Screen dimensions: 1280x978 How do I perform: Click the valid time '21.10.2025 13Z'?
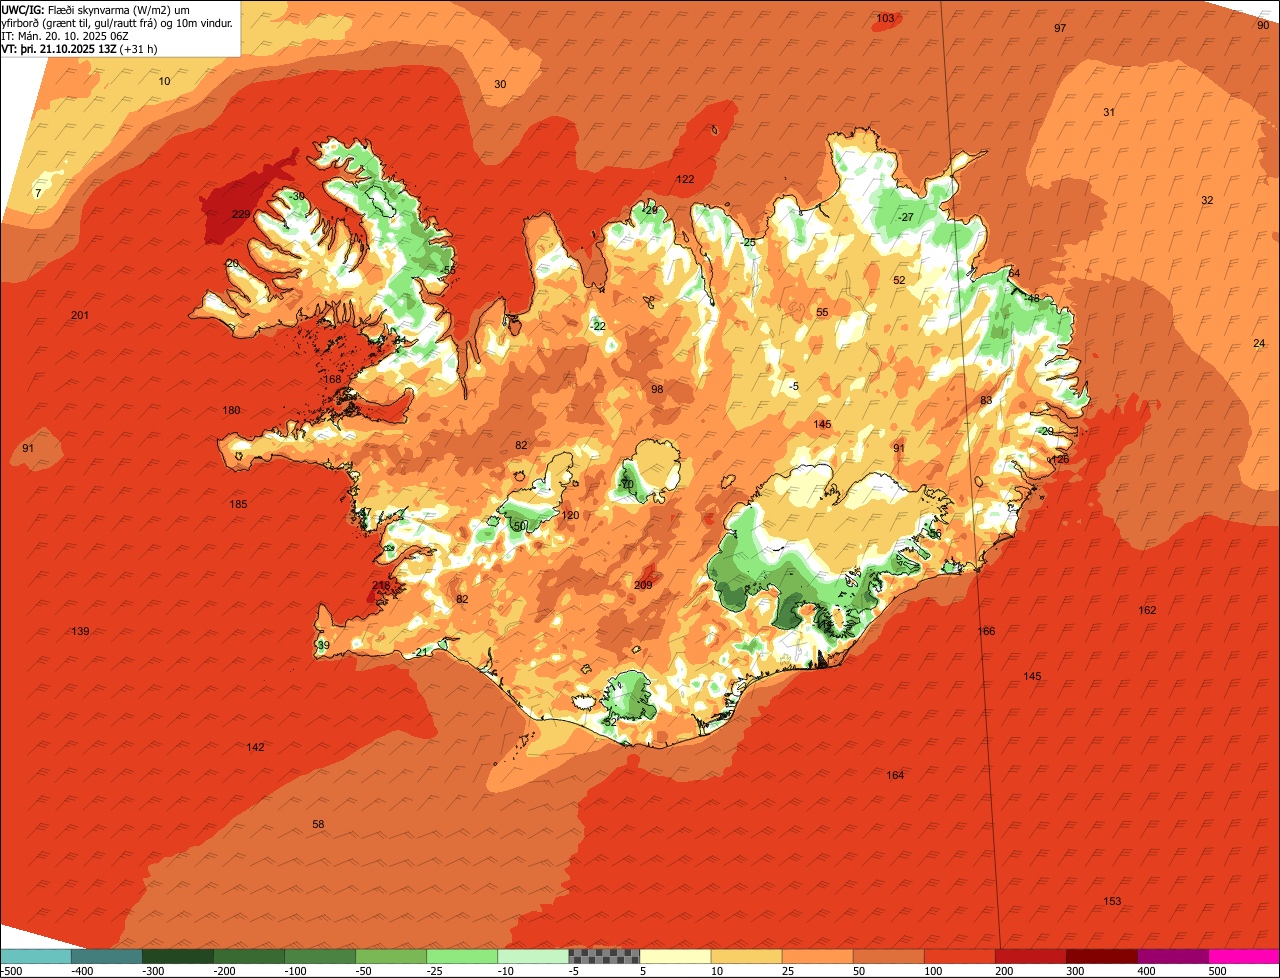pos(79,48)
